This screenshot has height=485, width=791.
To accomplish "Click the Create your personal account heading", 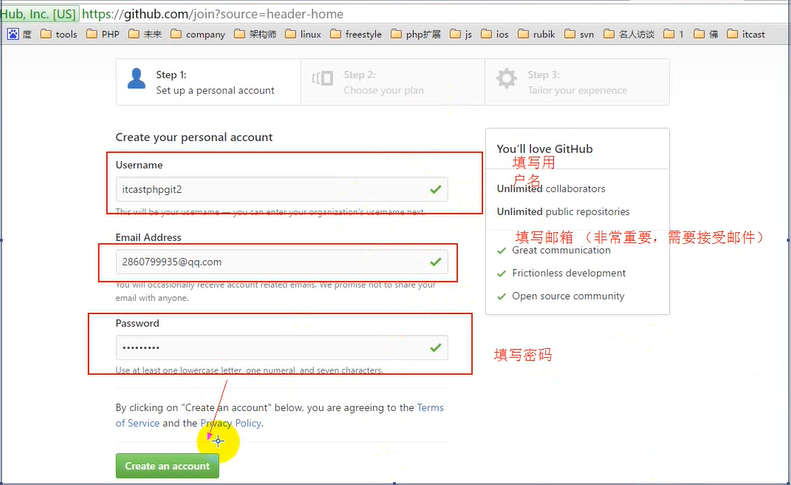I will point(194,137).
